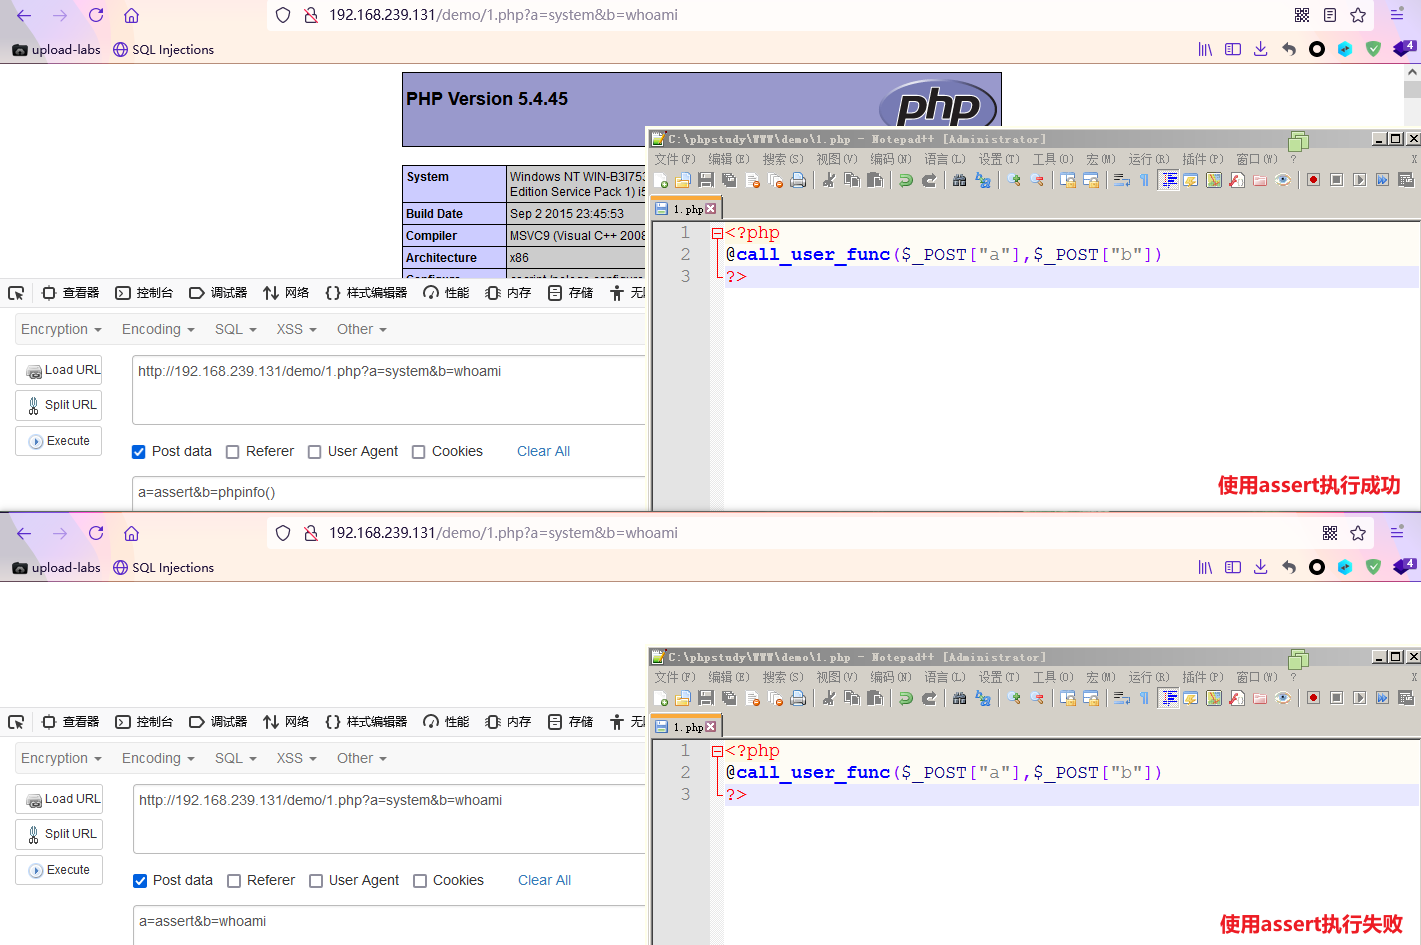1421x945 pixels.
Task: Bookmark page with star in lower browser
Action: [1358, 533]
